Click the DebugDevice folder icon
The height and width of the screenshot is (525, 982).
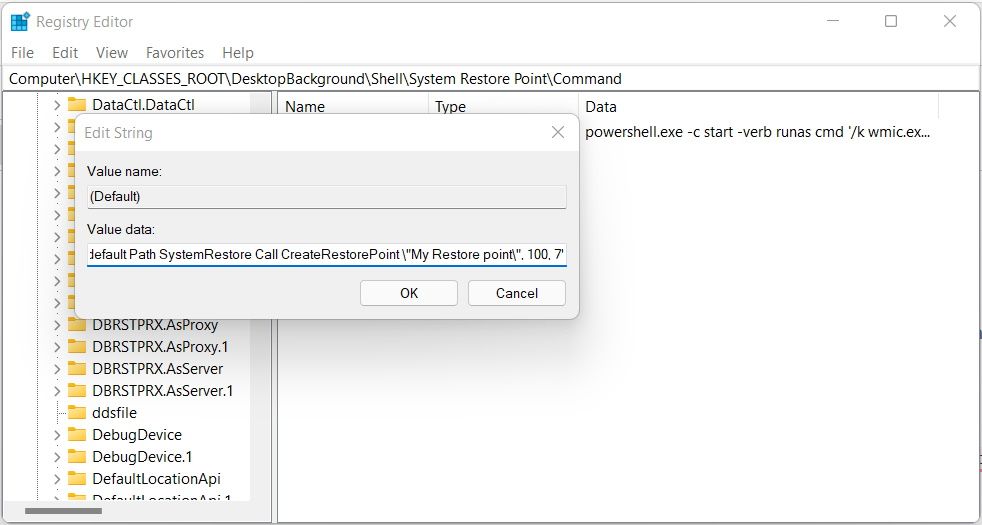[x=76, y=434]
